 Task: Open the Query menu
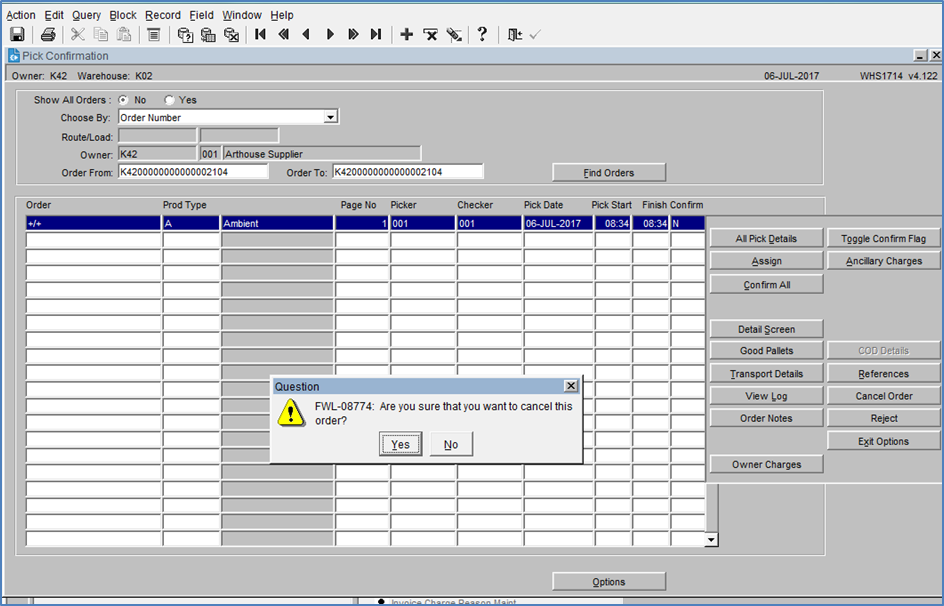click(86, 15)
